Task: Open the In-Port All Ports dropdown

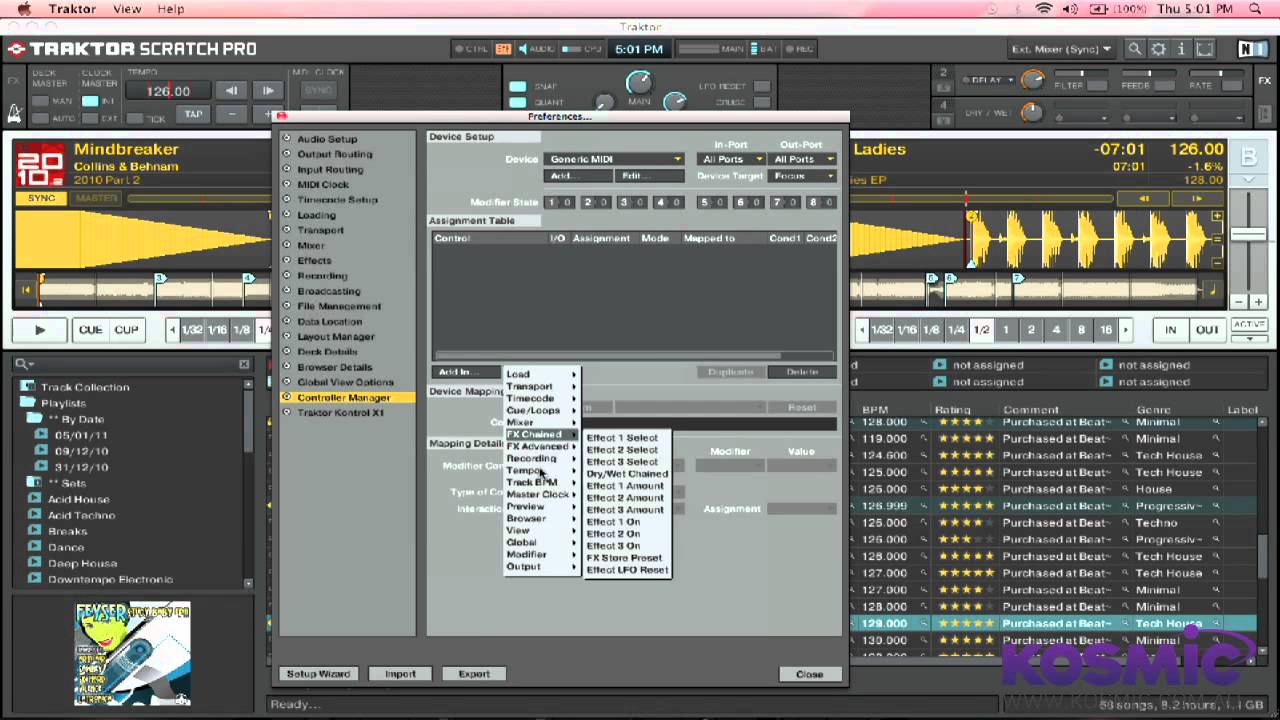Action: click(732, 159)
